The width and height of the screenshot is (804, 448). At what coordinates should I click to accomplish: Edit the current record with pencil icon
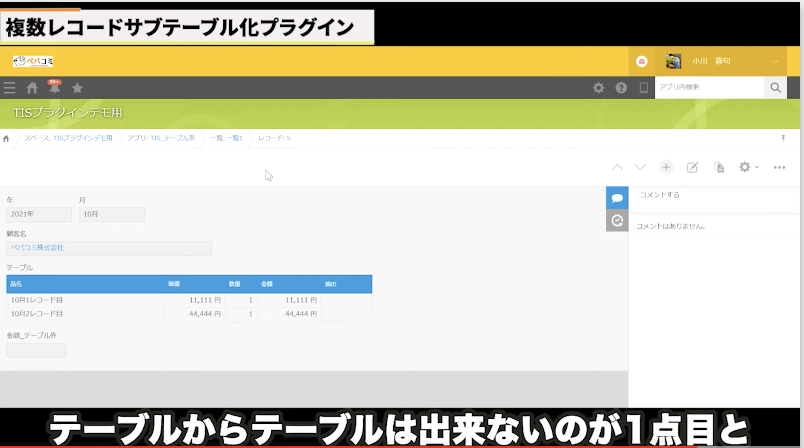(692, 167)
